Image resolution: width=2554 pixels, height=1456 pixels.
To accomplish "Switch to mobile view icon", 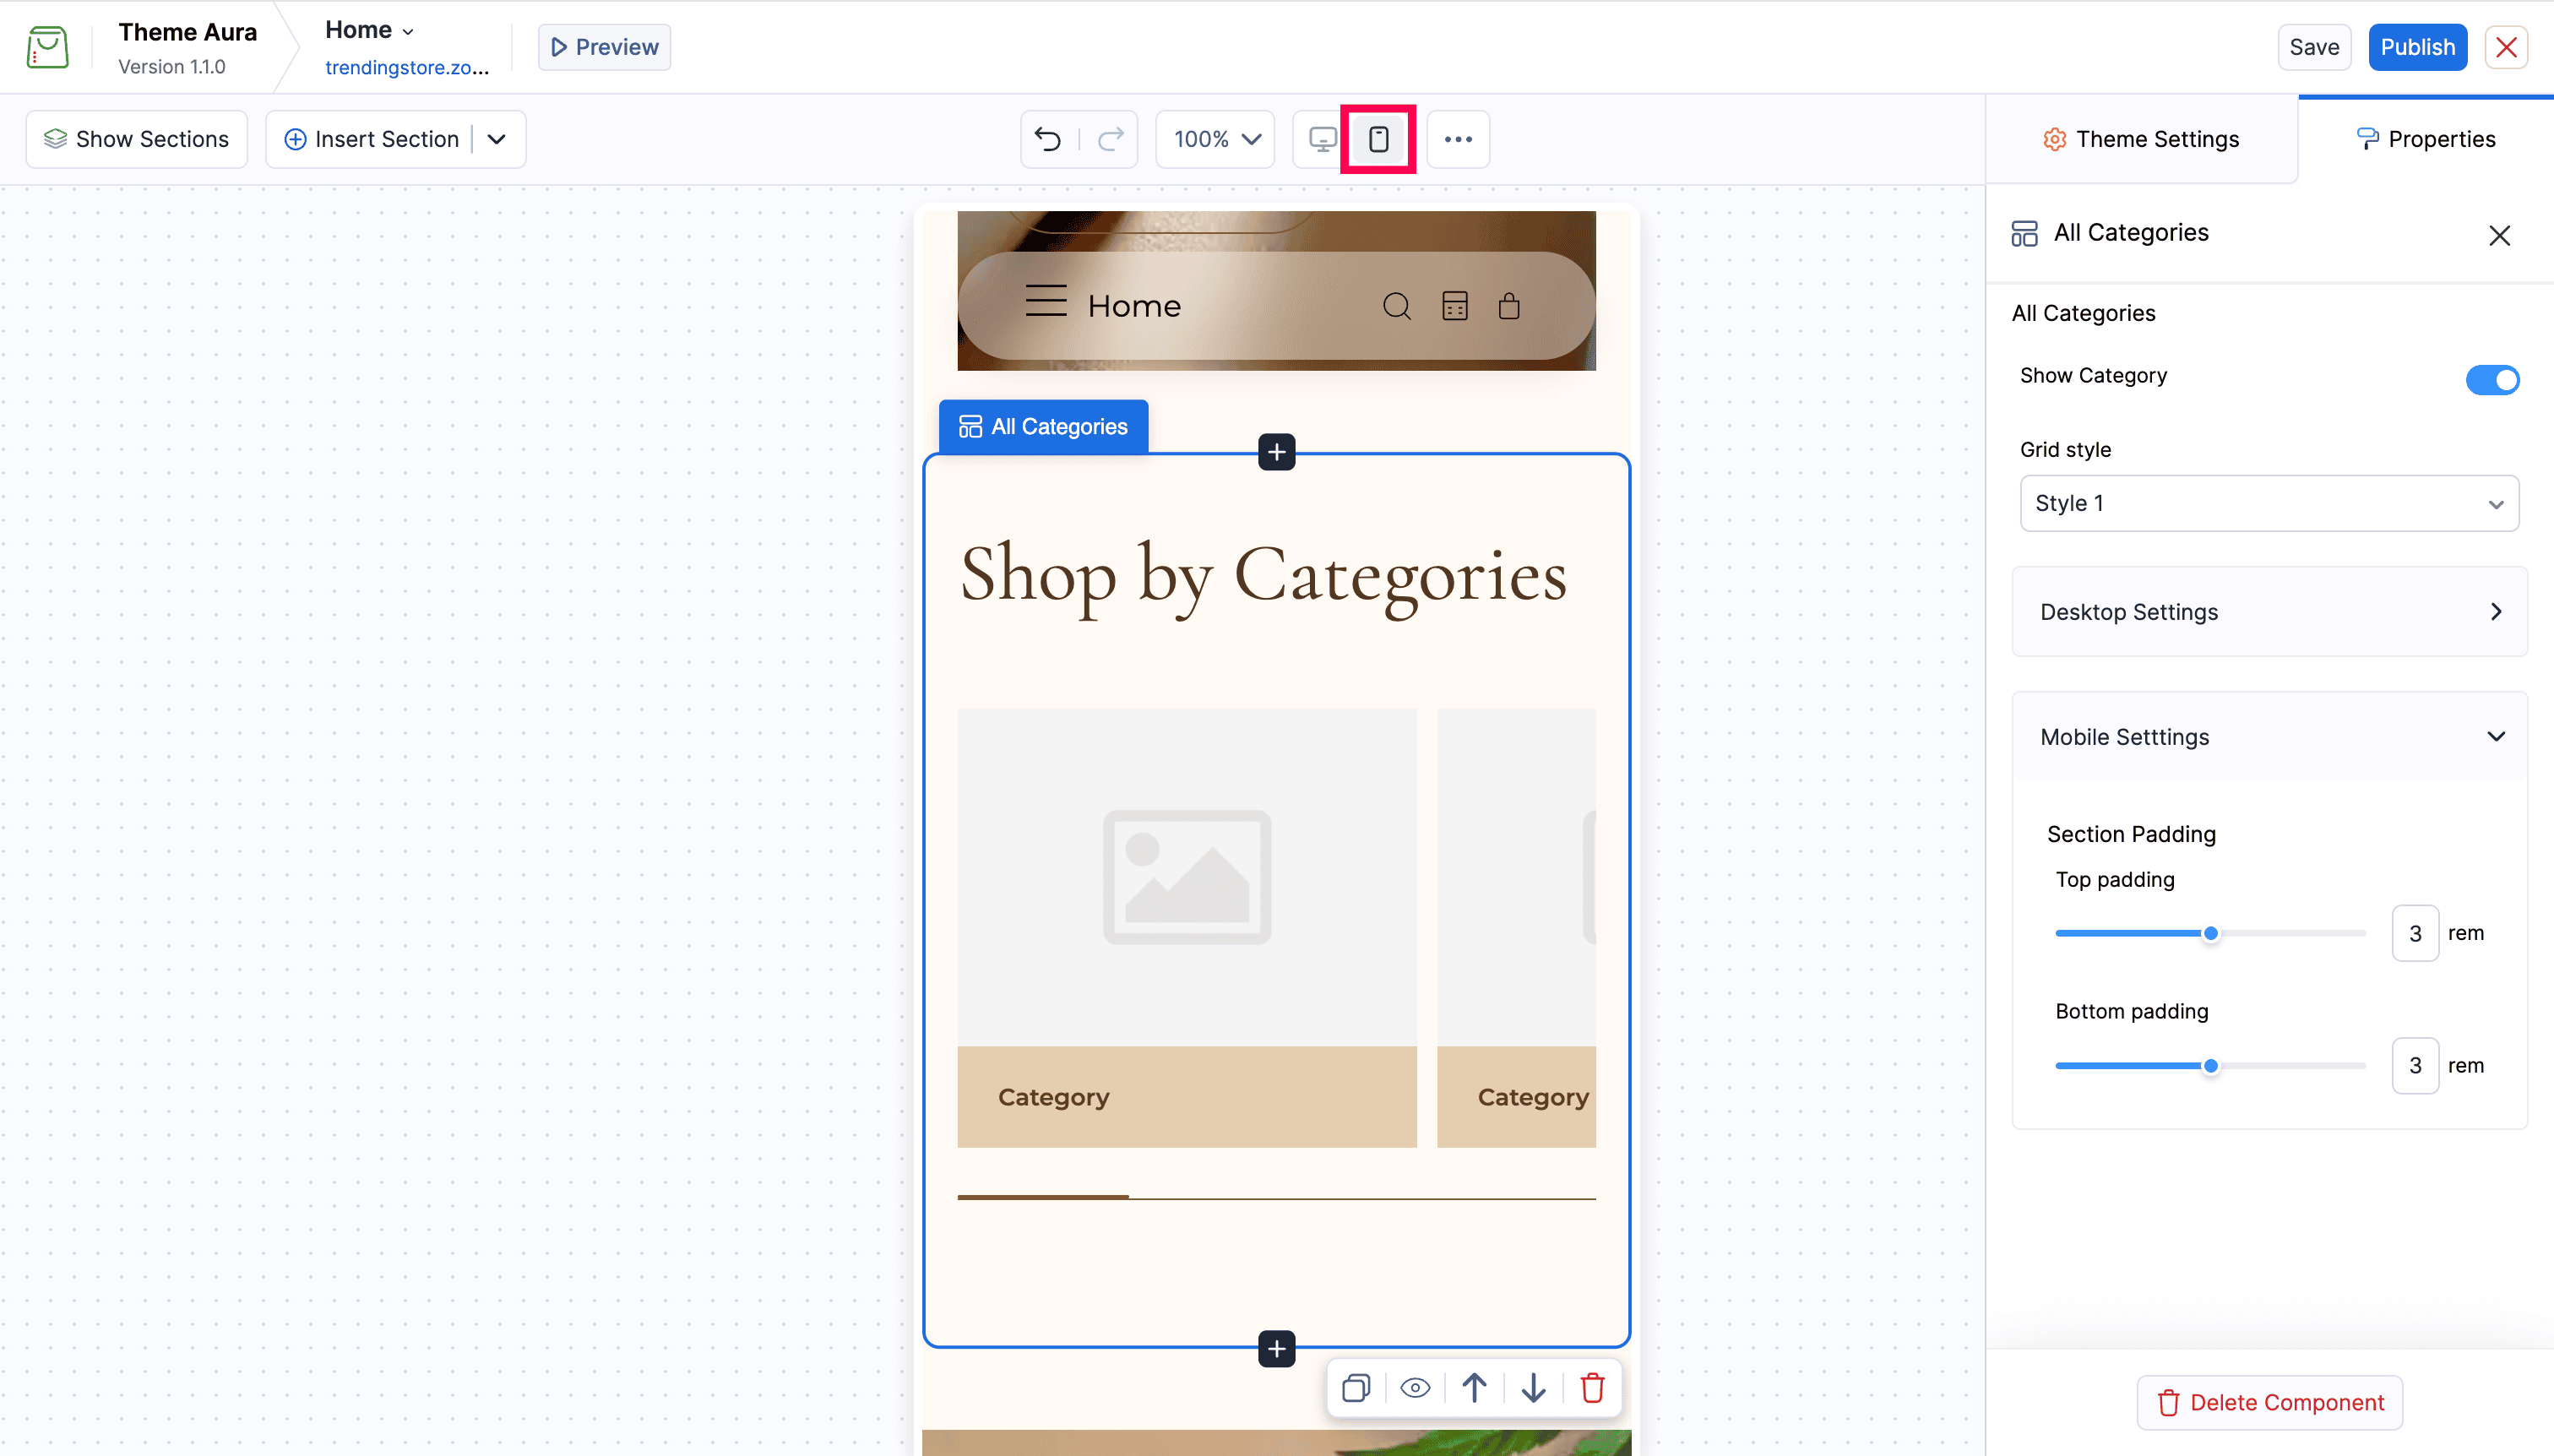I will pos(1378,139).
